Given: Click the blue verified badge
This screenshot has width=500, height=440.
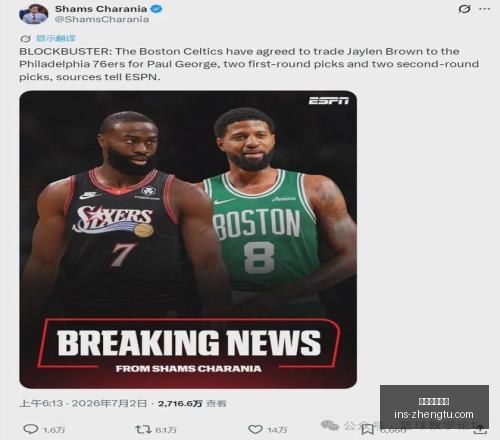Looking at the screenshot, I should (x=156, y=9).
